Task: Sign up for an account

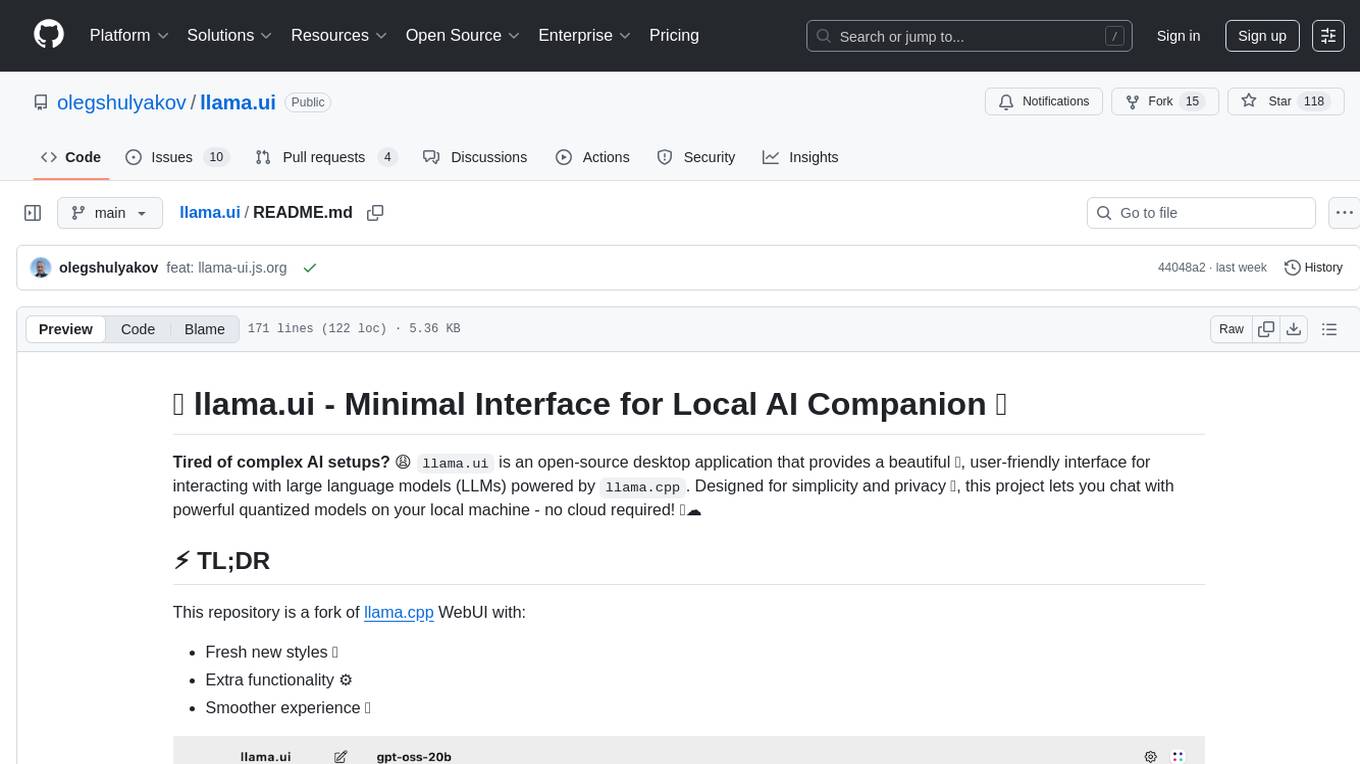Action: [1262, 36]
